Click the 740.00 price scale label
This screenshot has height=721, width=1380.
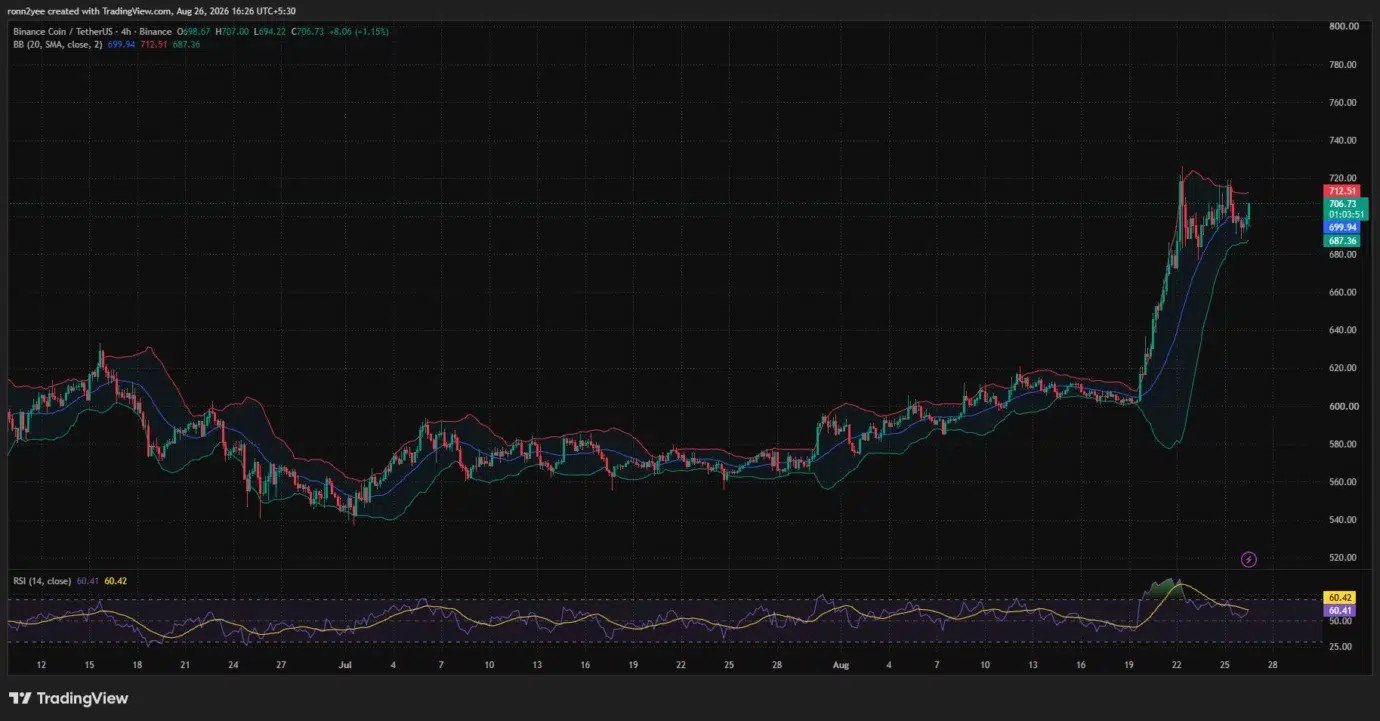[1342, 140]
